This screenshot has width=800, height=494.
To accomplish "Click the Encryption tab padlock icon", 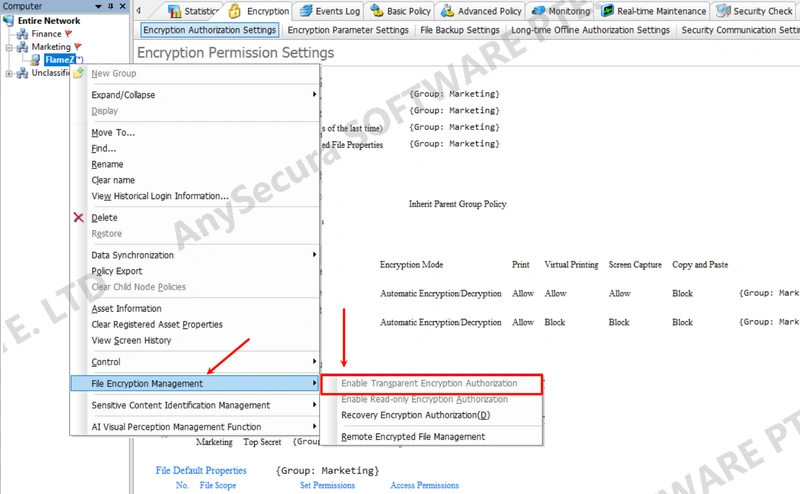I will pyautogui.click(x=235, y=11).
